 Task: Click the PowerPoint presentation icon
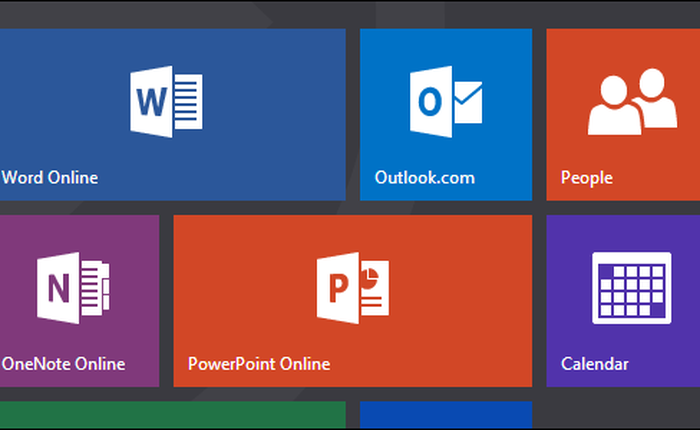(x=353, y=288)
